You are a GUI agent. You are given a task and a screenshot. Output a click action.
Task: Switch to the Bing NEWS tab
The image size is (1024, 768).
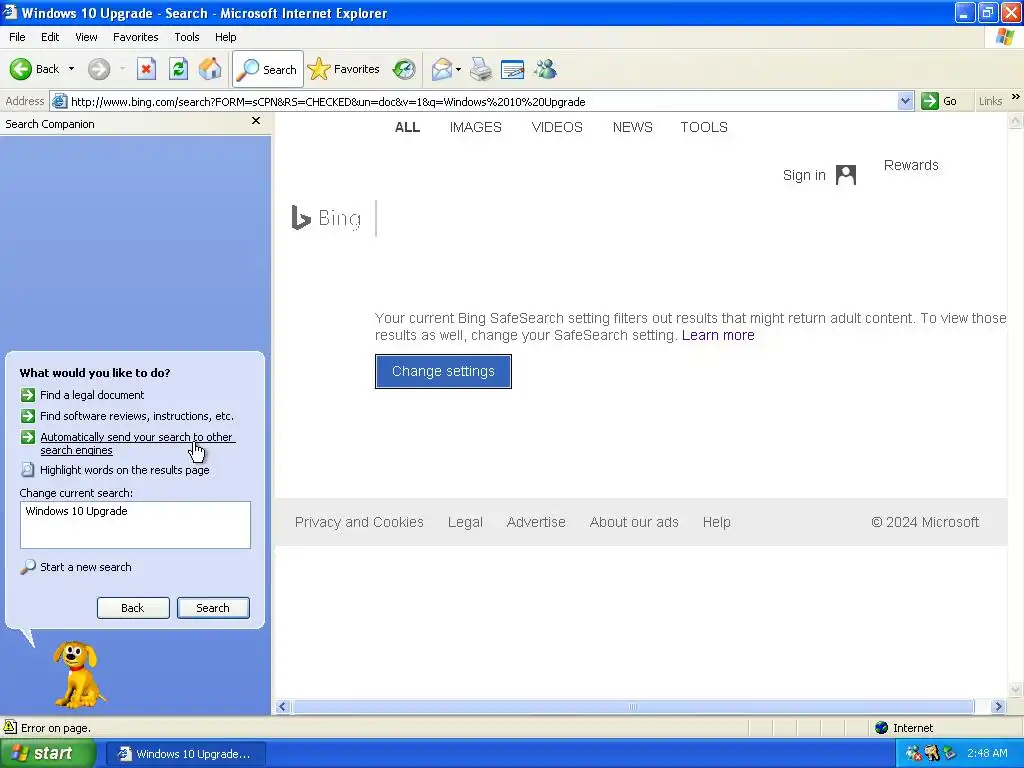click(x=632, y=127)
